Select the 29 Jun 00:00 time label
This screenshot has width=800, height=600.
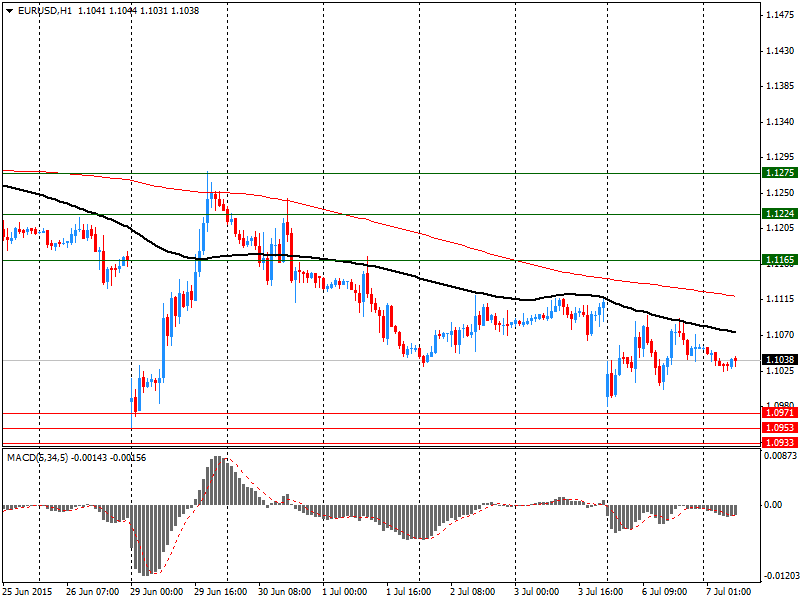click(157, 592)
